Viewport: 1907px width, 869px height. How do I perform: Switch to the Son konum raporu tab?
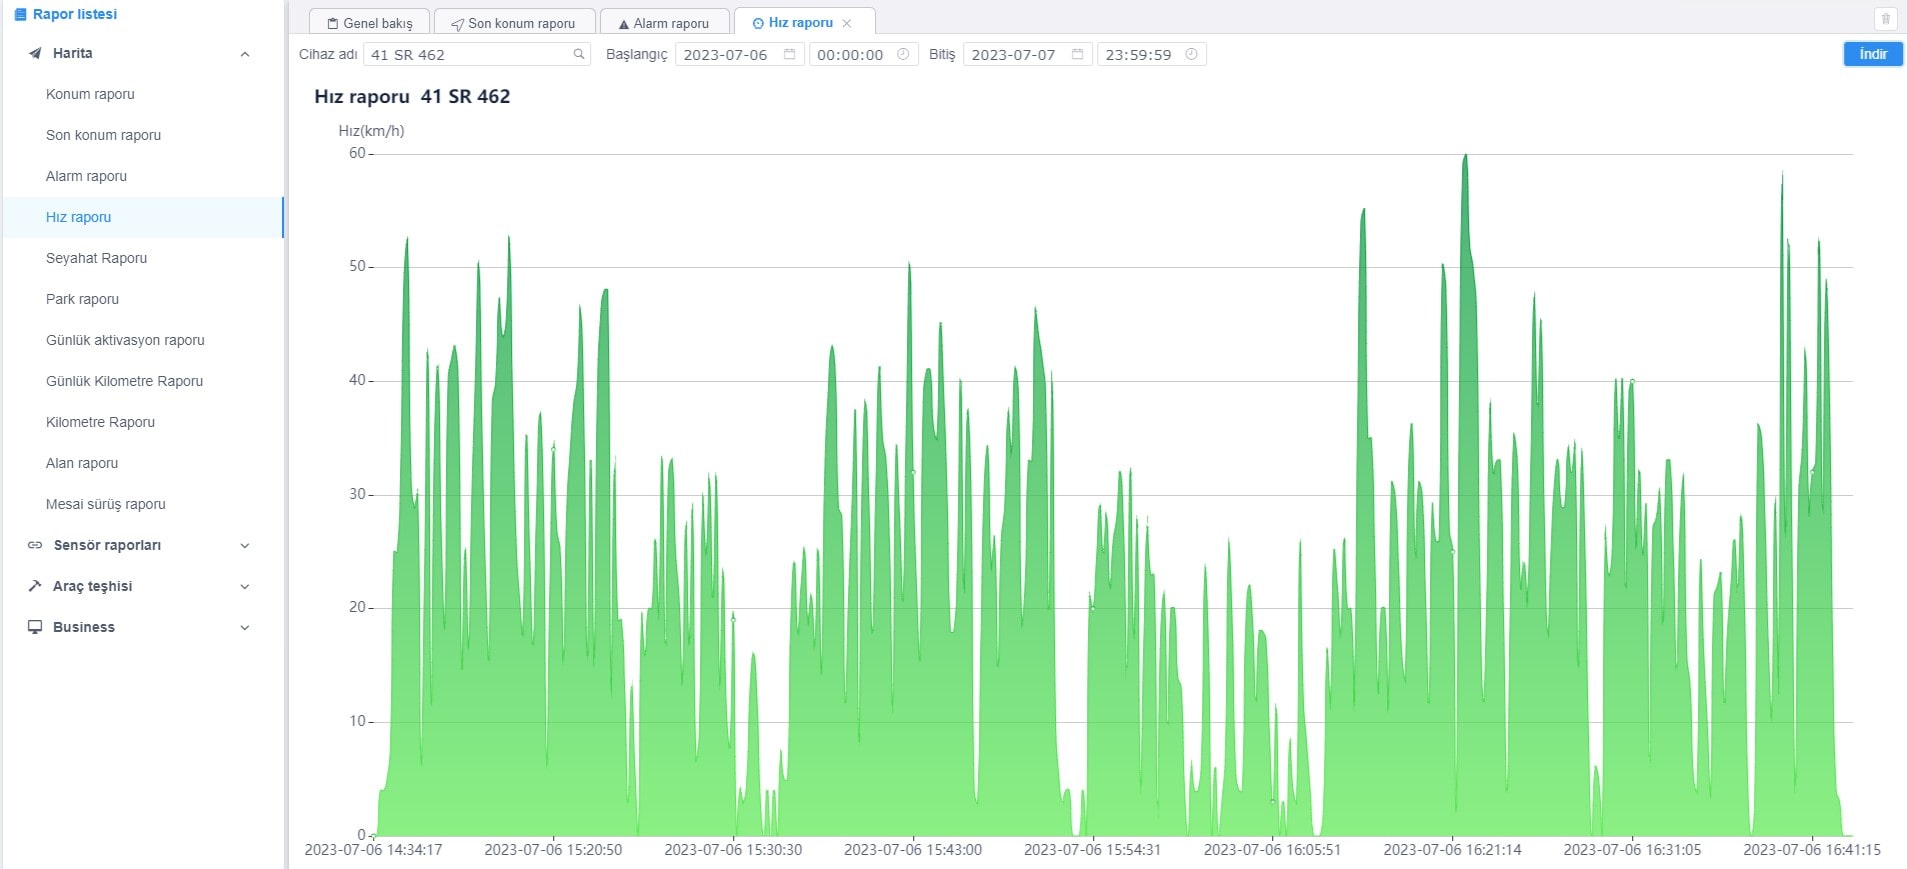(514, 22)
